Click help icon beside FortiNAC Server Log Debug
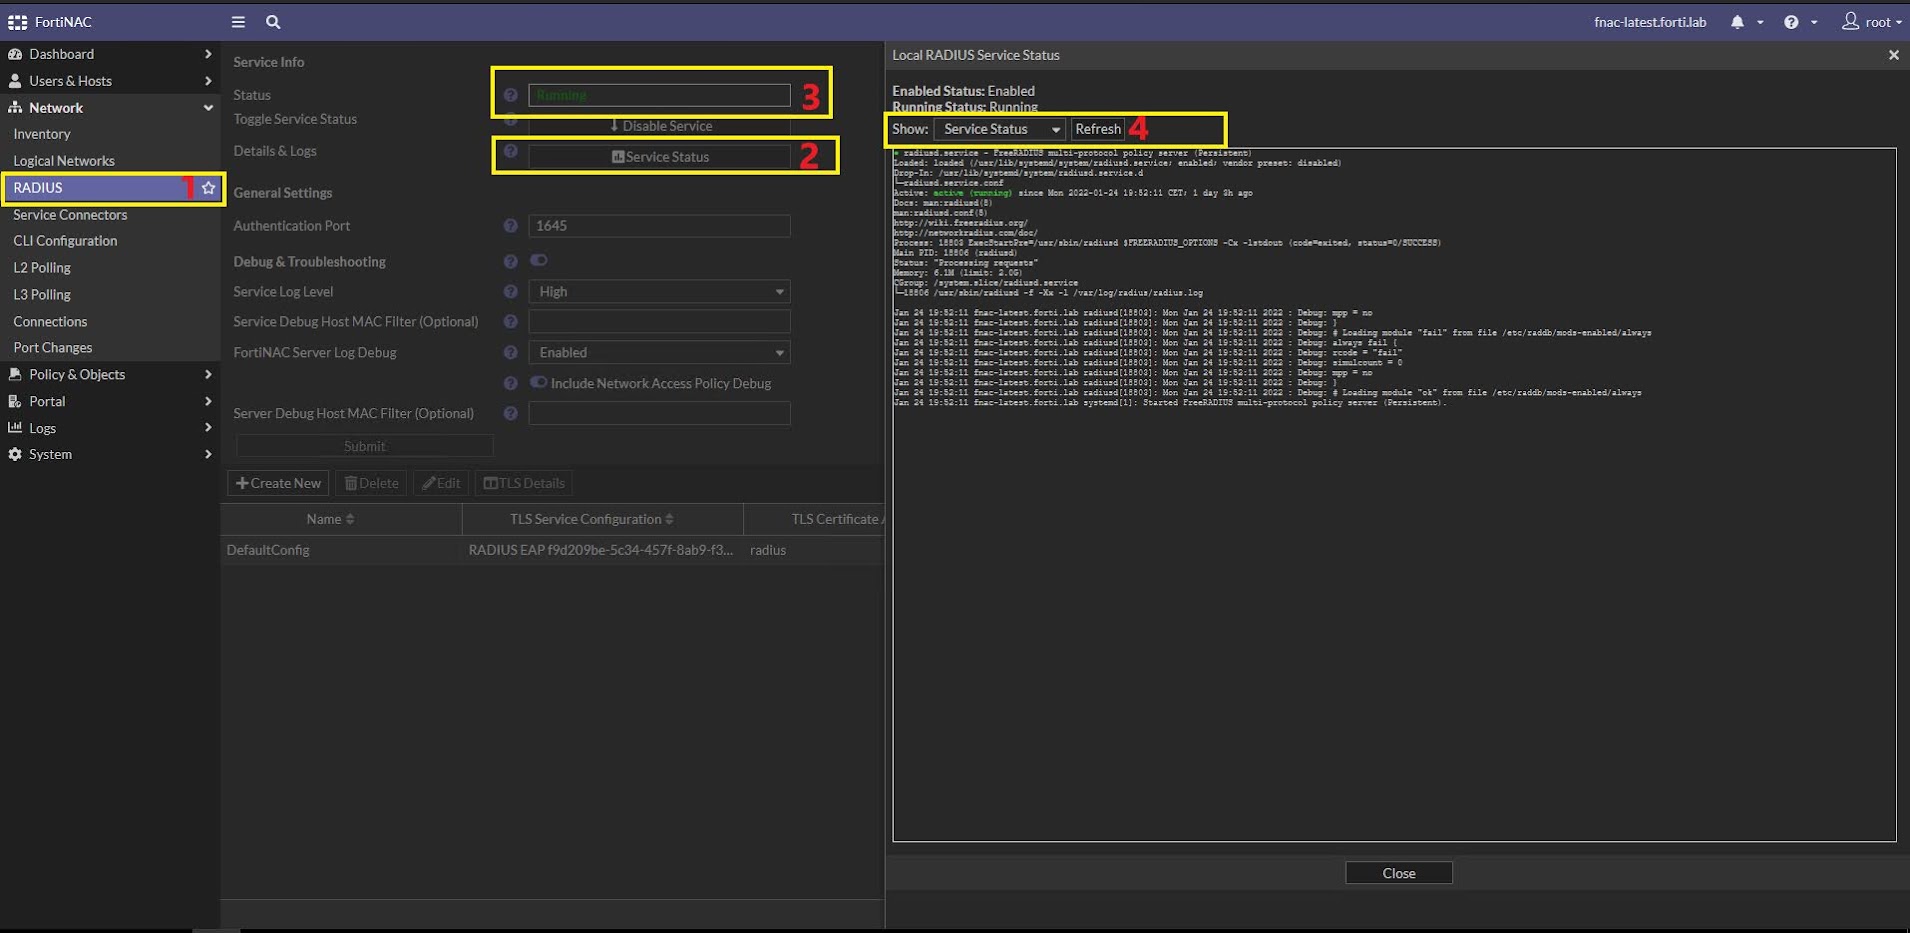The image size is (1910, 933). [x=511, y=353]
